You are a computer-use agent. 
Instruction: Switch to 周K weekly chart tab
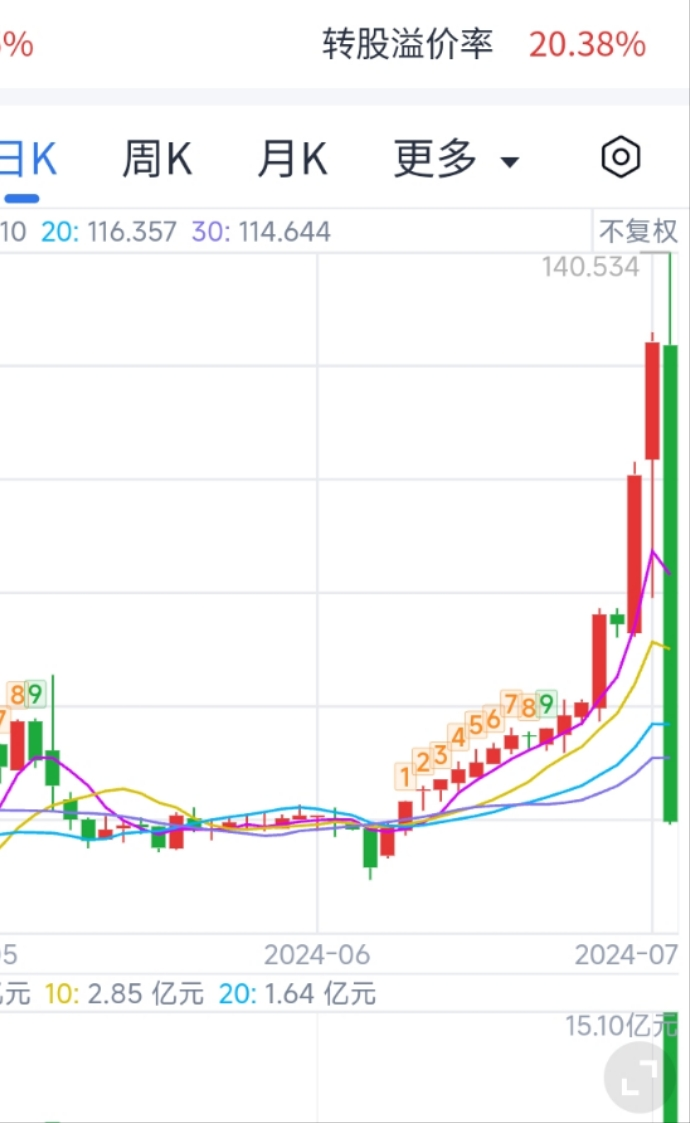pyautogui.click(x=157, y=158)
